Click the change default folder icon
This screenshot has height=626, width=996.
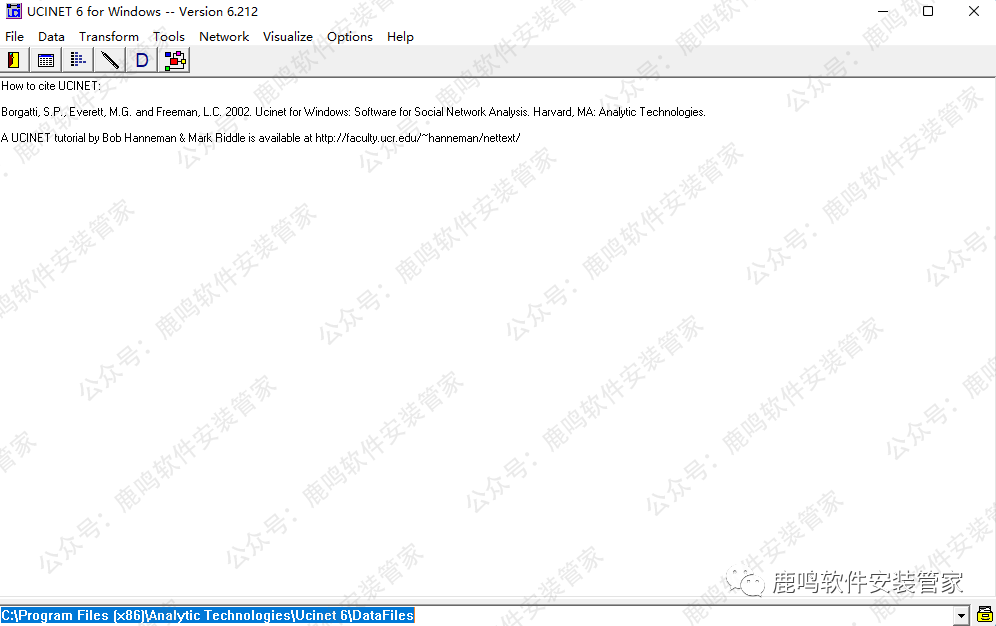coord(985,615)
